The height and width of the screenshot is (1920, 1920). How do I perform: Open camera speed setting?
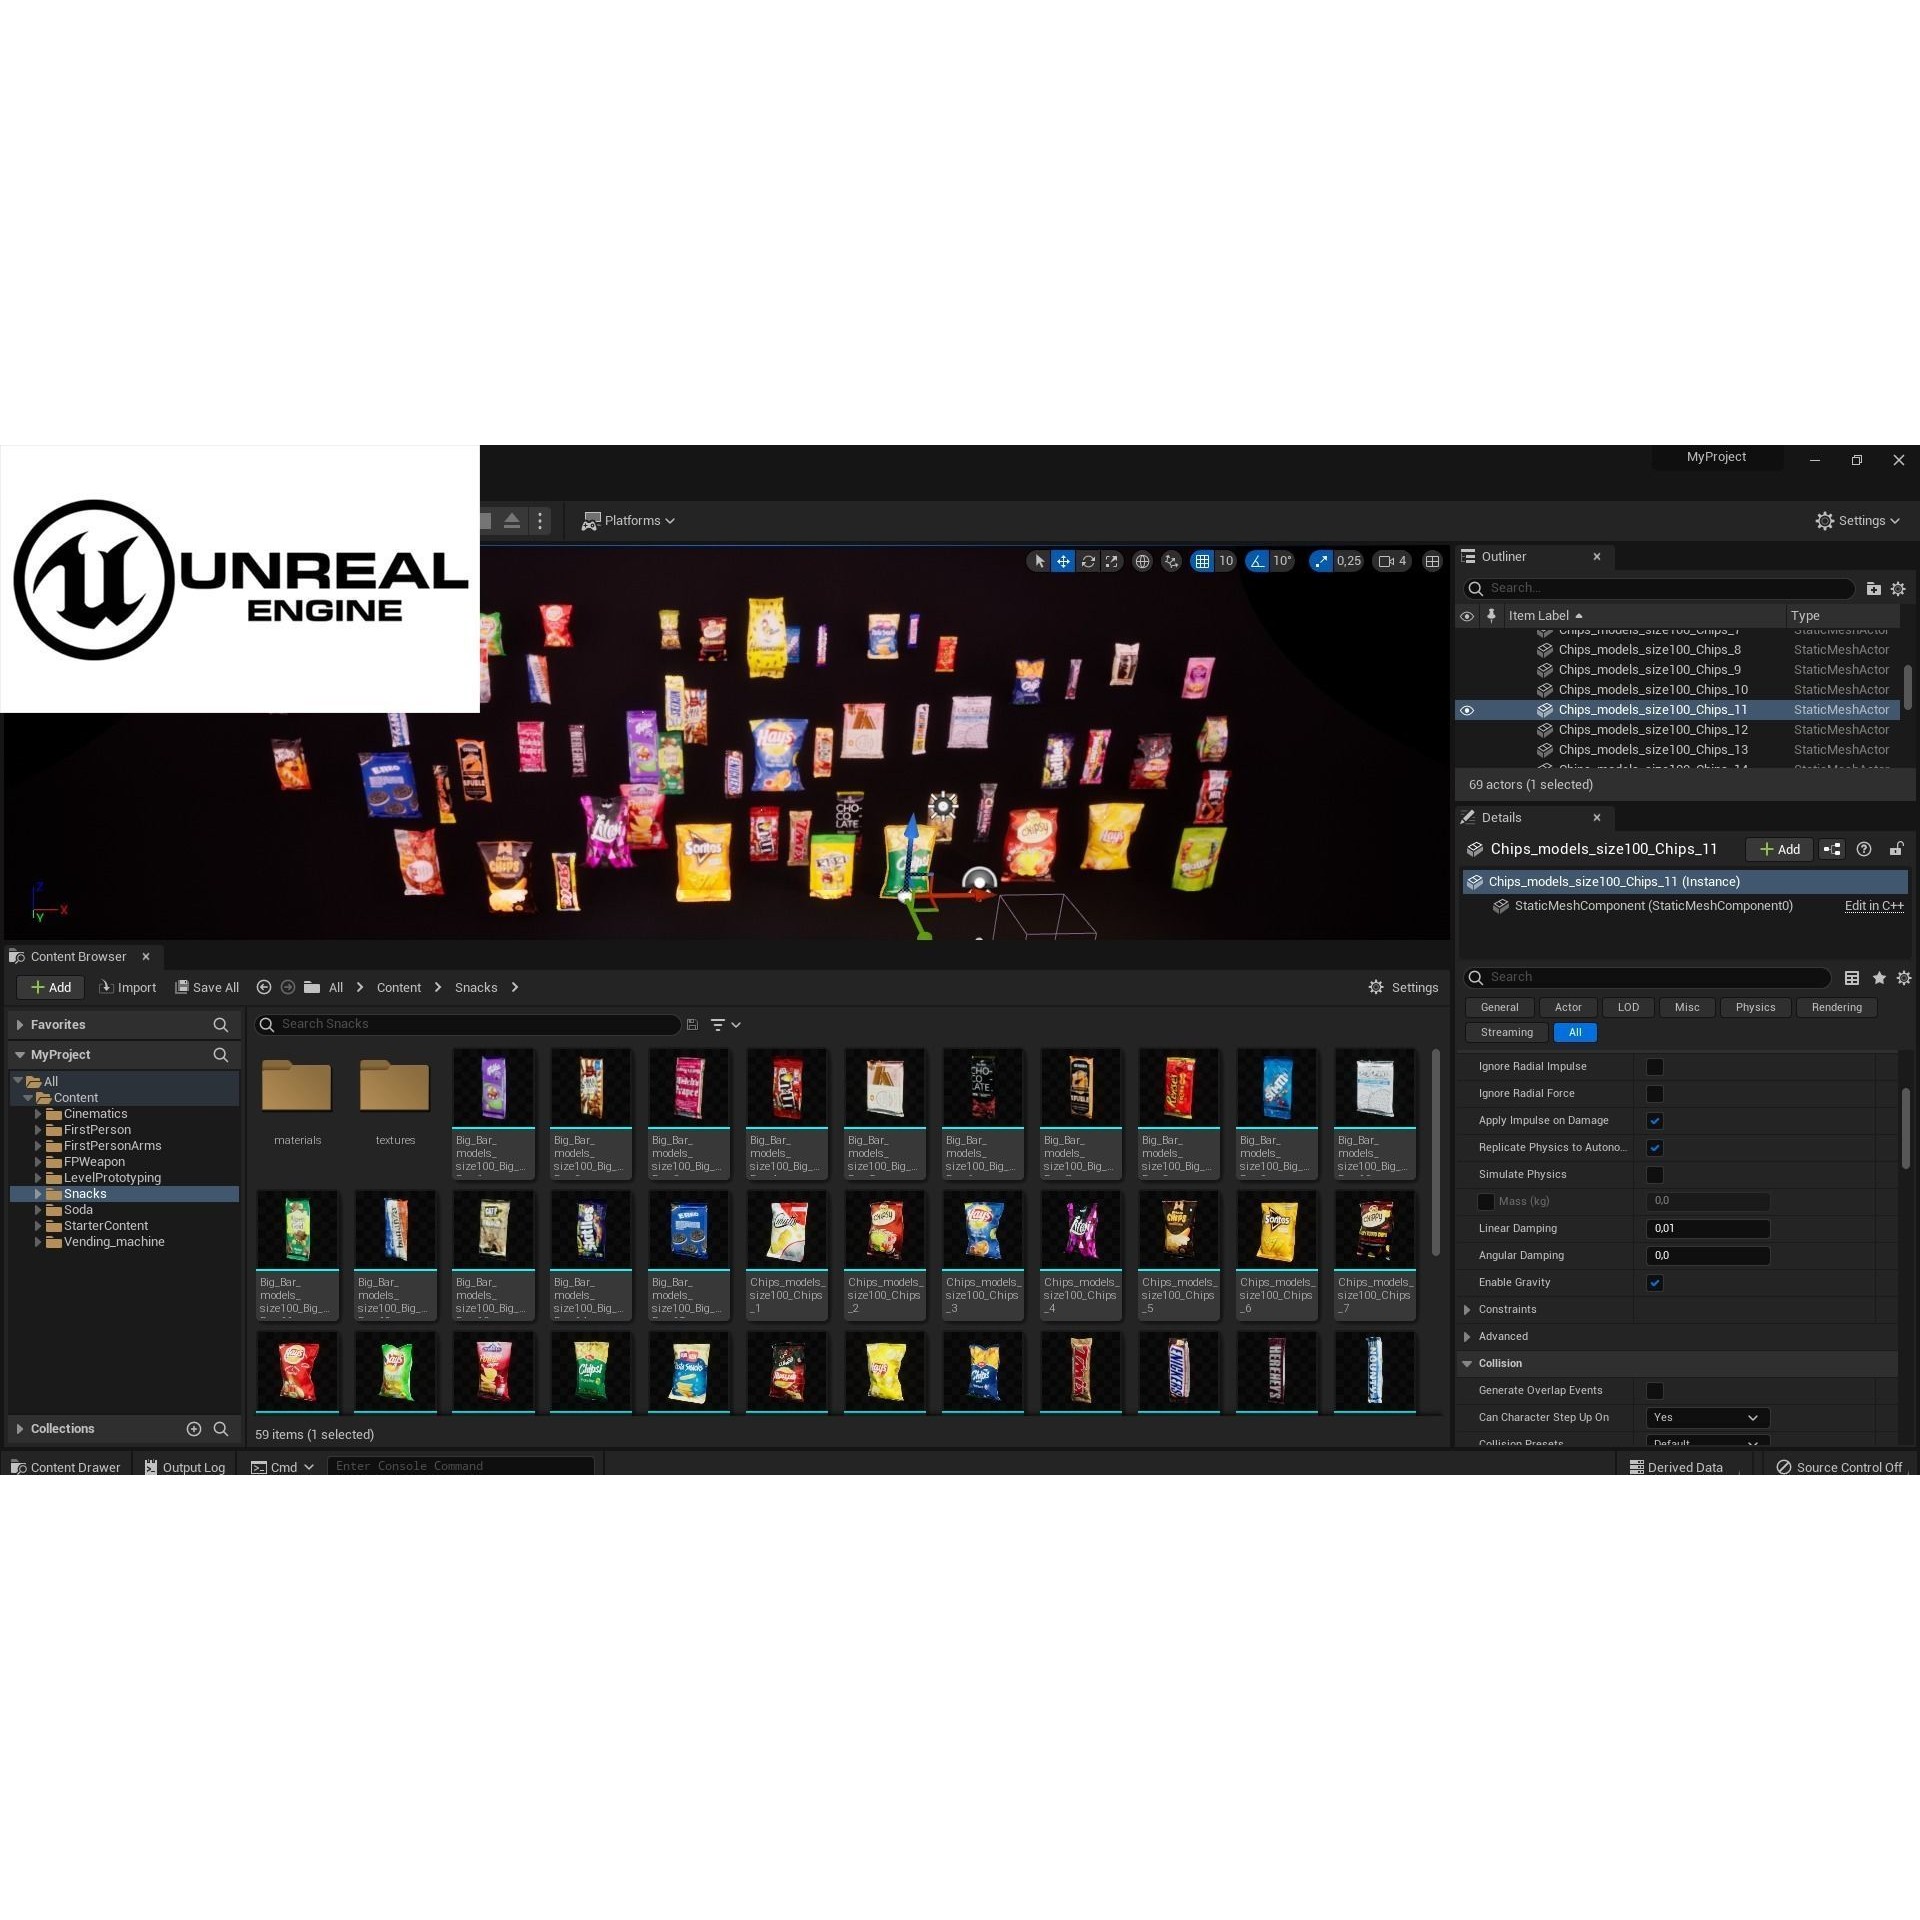tap(1392, 561)
